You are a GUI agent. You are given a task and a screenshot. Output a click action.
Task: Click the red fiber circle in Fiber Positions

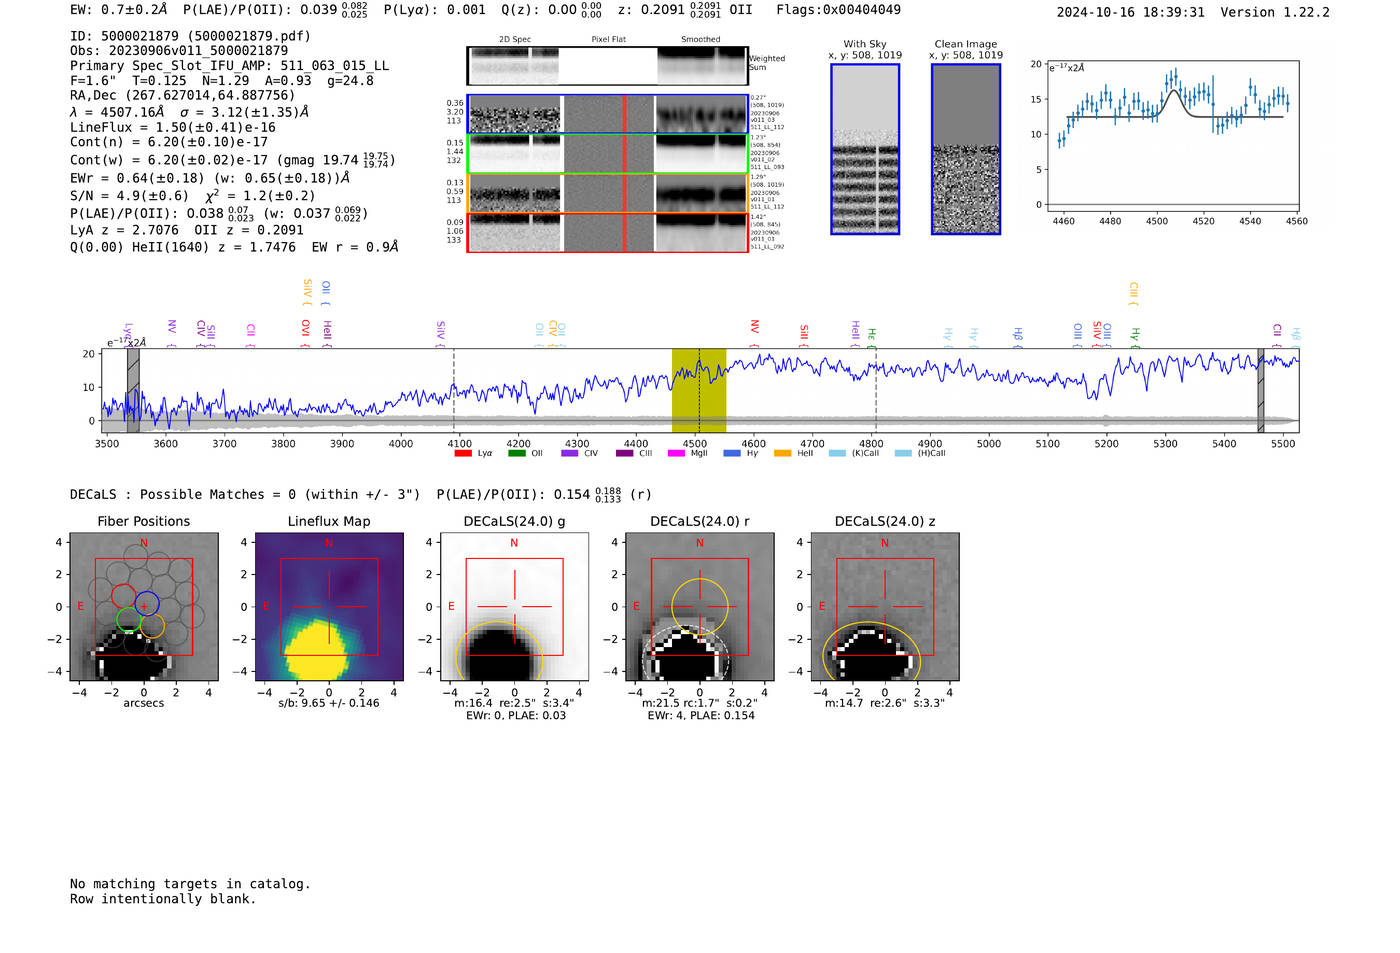tap(122, 598)
